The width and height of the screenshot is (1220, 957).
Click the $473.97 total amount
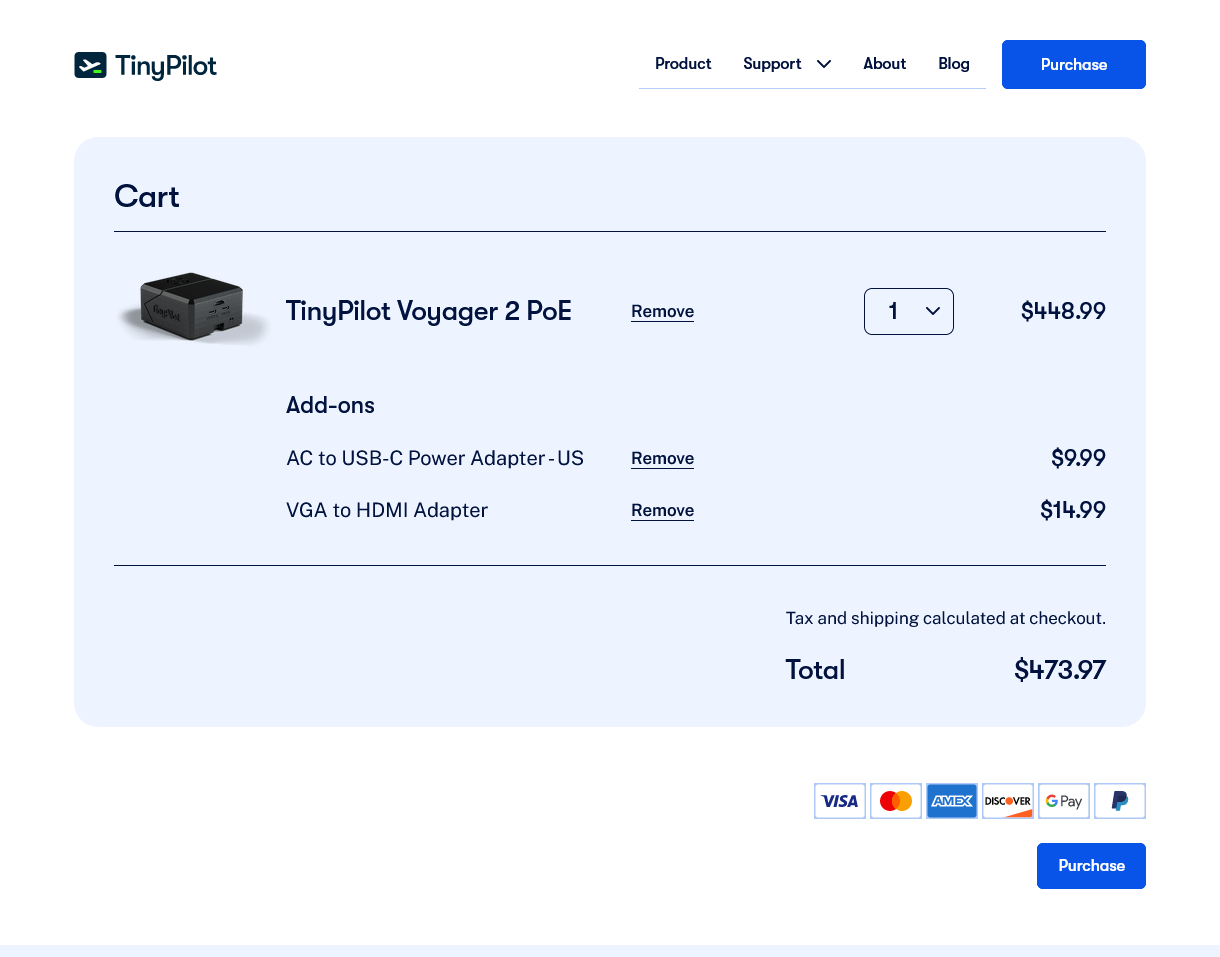click(1060, 669)
